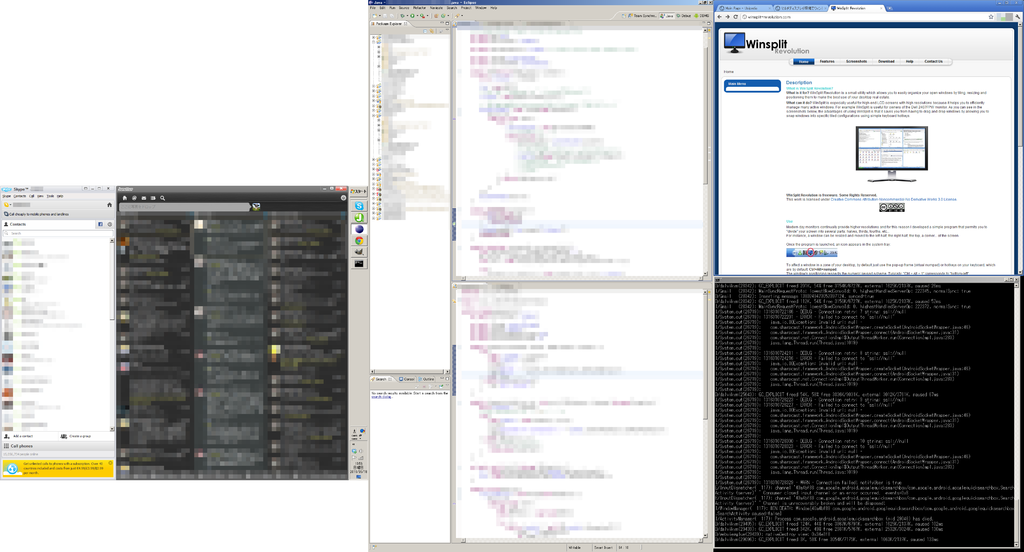Click the home timeline icon in Twitter client
Image resolution: width=1024 pixels, height=552 pixels.
(125, 198)
